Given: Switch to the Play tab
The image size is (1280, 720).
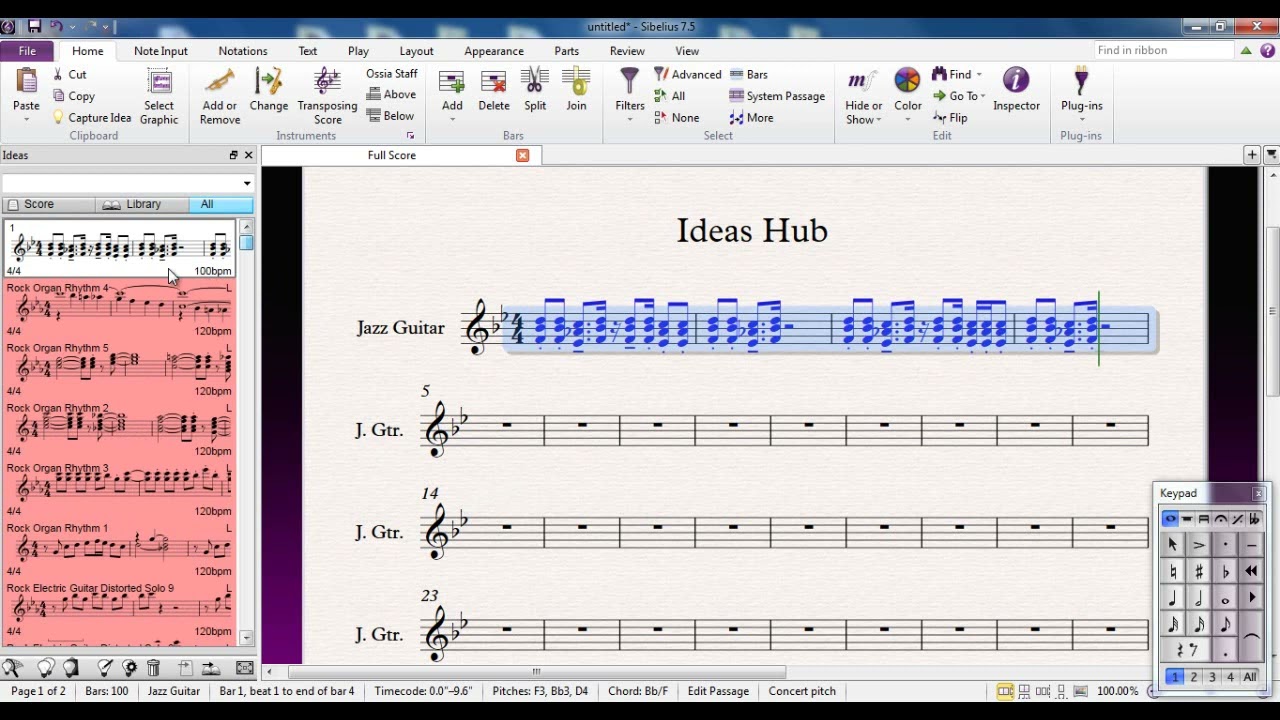Looking at the screenshot, I should tap(358, 51).
